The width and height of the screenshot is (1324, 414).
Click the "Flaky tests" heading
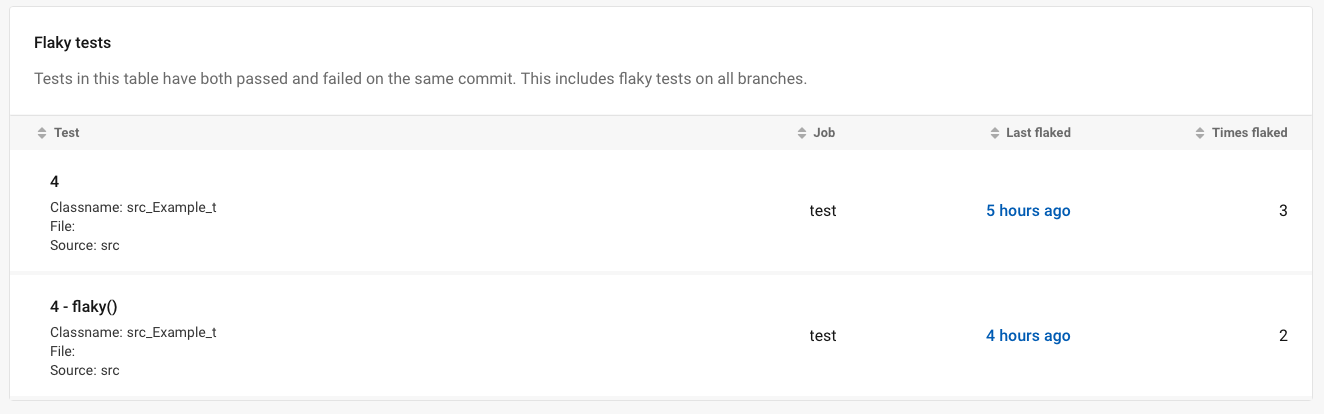pos(72,43)
